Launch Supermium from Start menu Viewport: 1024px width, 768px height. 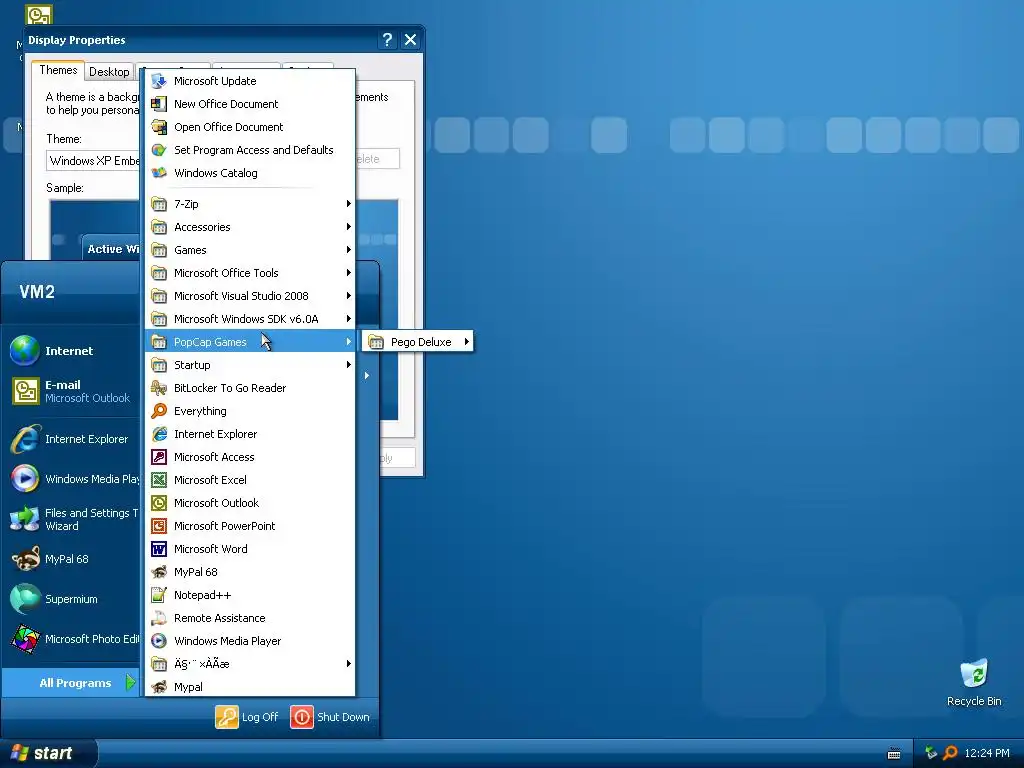click(x=73, y=599)
